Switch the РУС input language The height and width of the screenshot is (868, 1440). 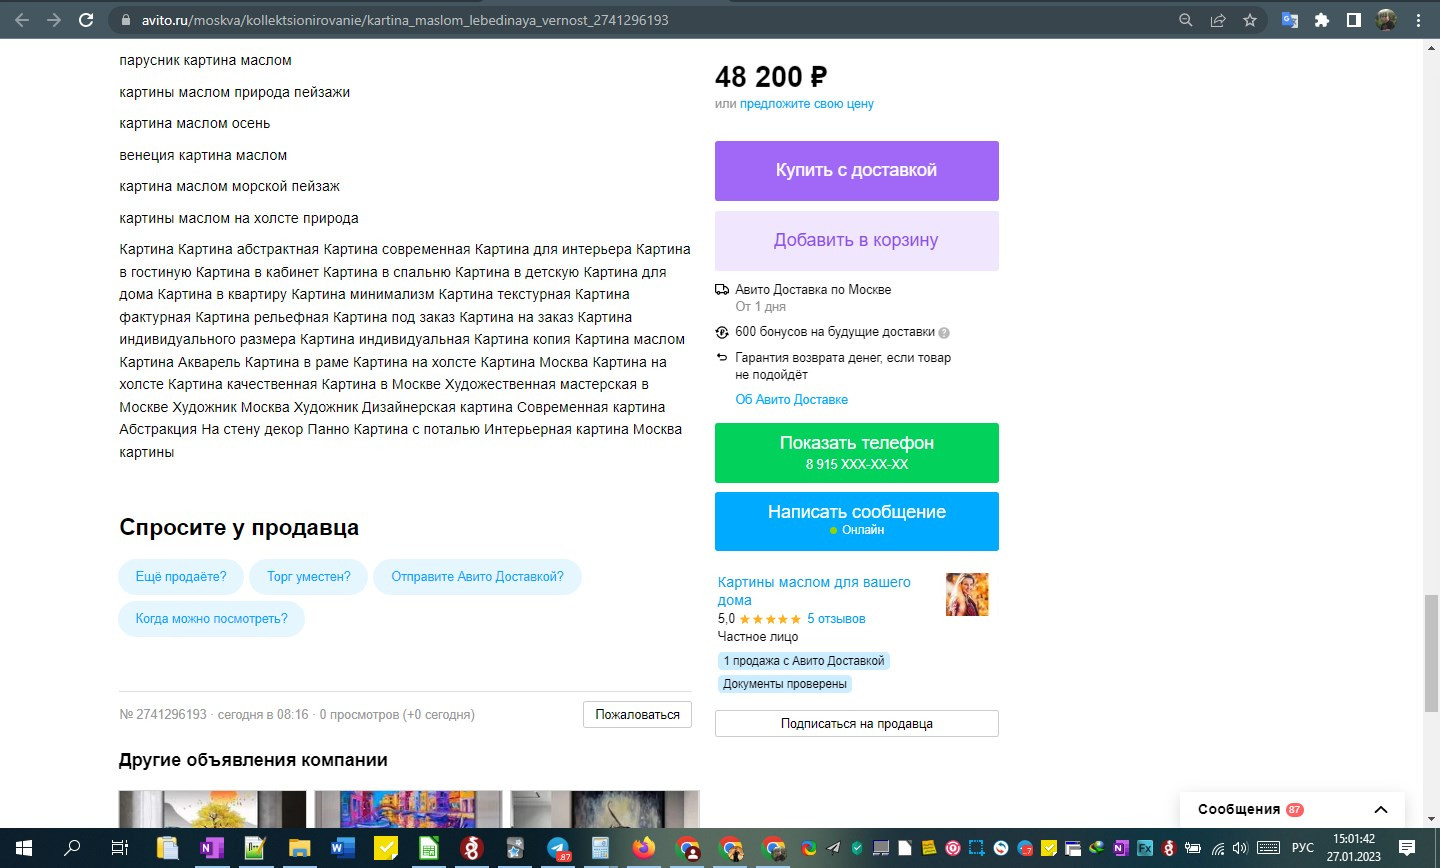click(x=1303, y=848)
